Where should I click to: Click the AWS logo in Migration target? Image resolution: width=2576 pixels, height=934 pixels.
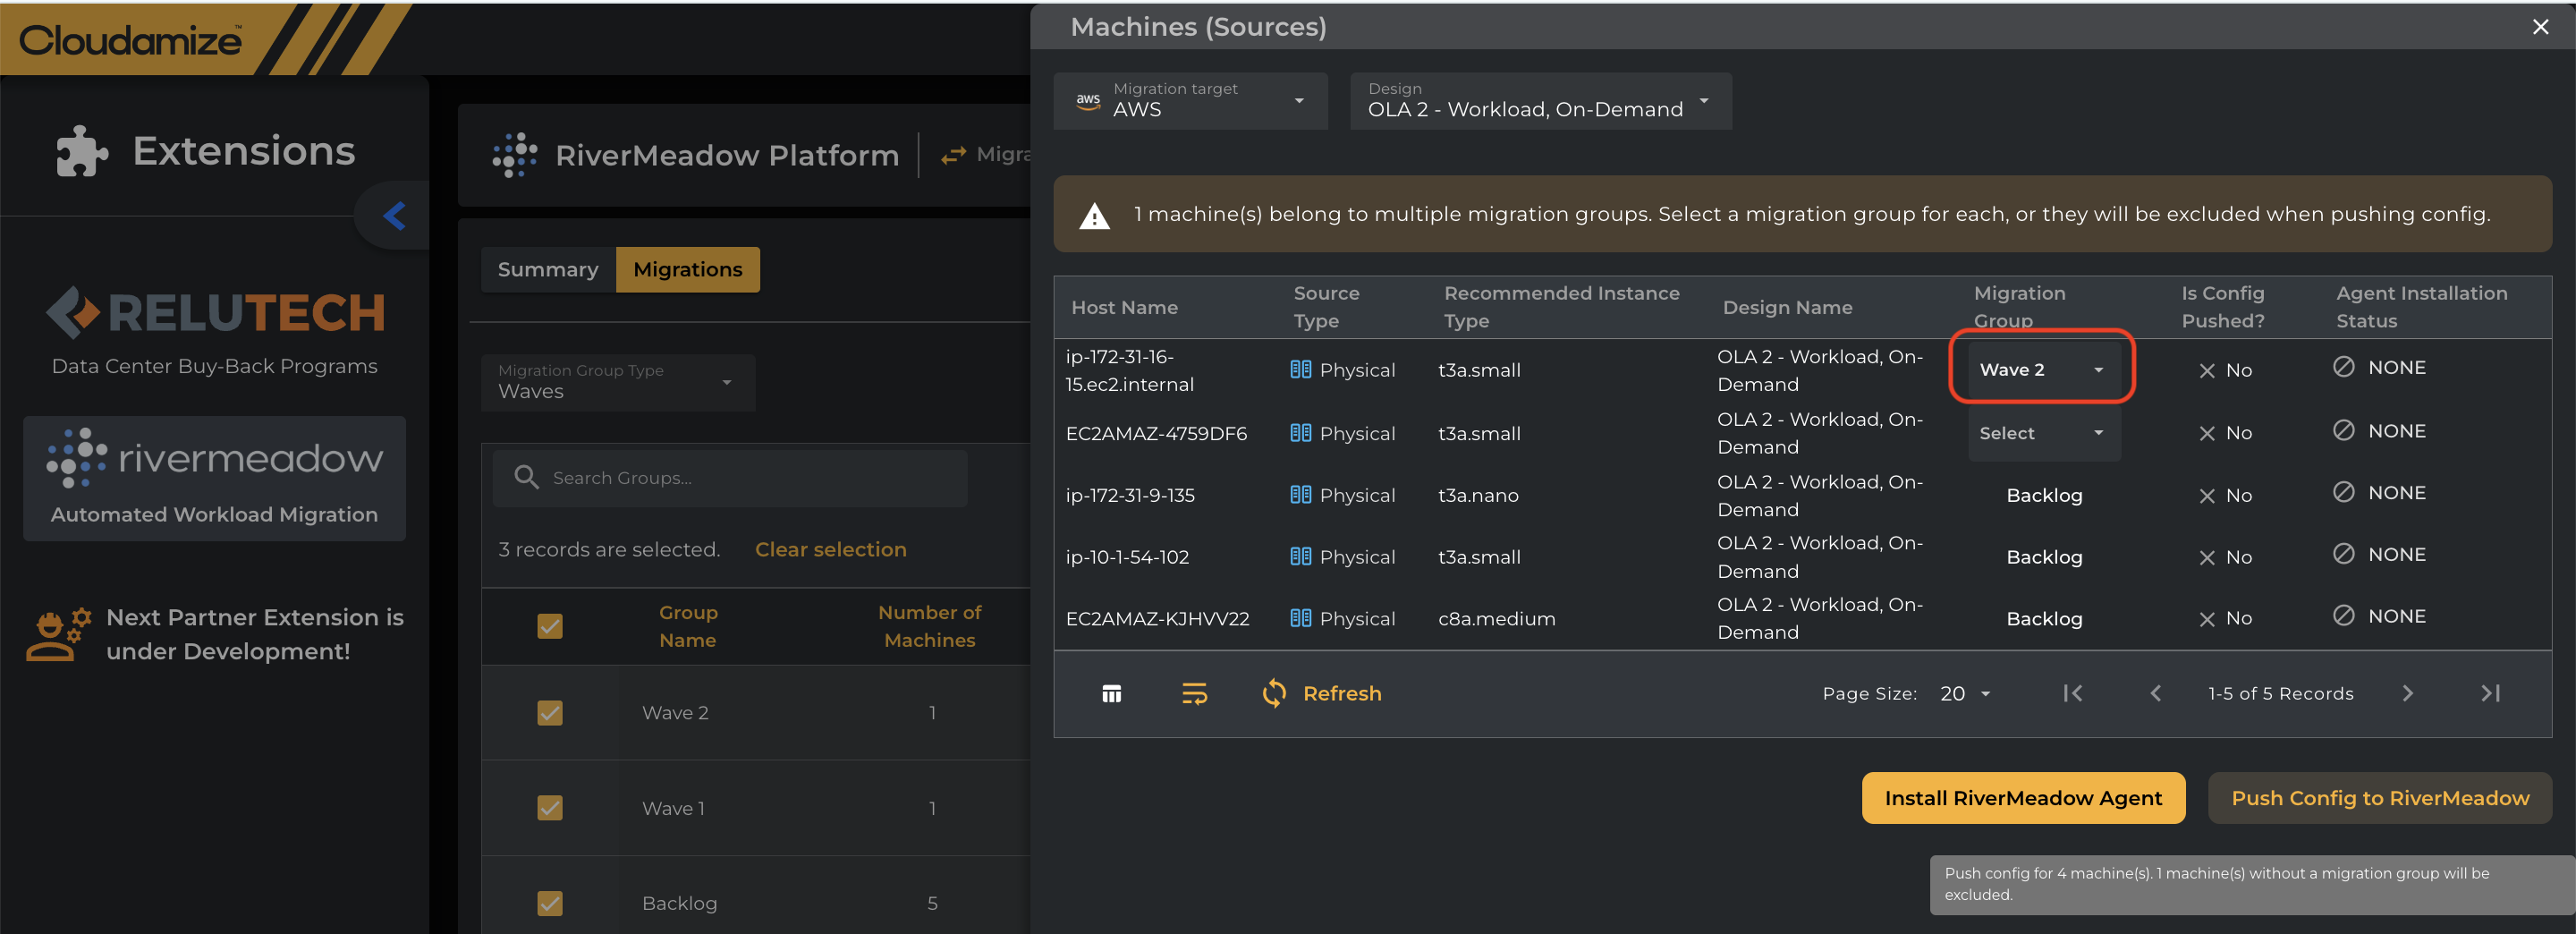[x=1088, y=100]
